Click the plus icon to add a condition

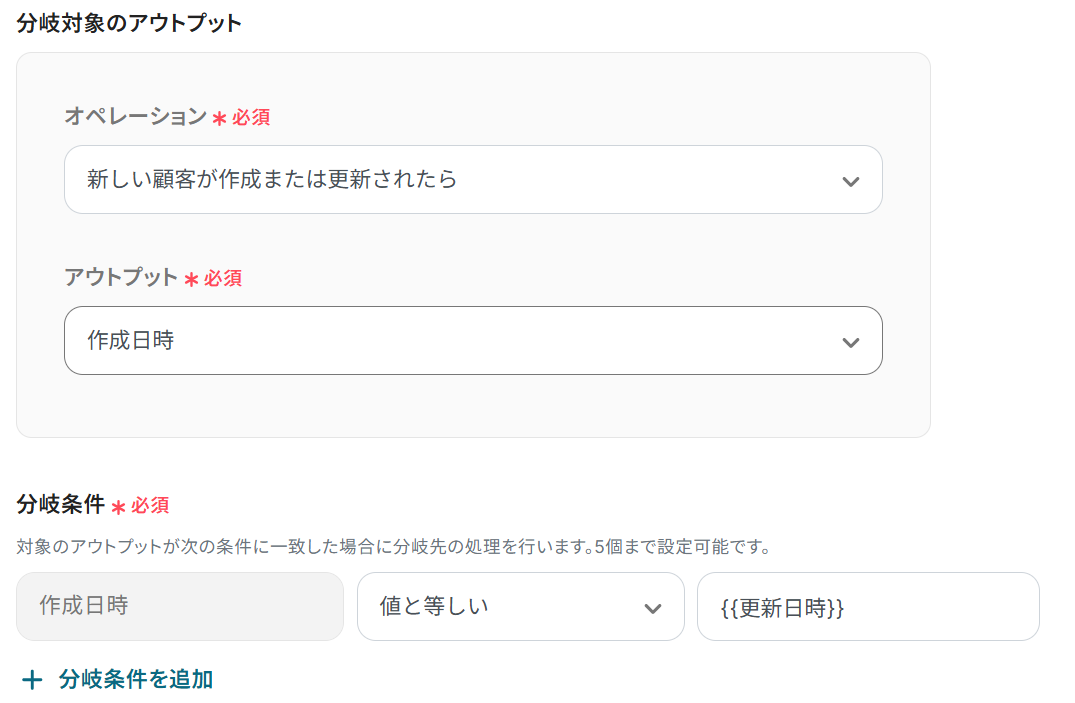pyautogui.click(x=32, y=680)
